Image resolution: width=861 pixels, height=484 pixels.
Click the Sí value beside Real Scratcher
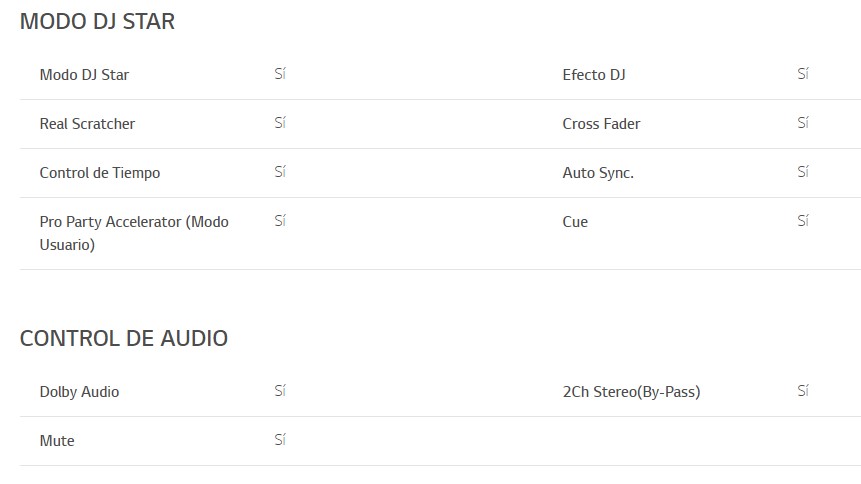point(280,123)
